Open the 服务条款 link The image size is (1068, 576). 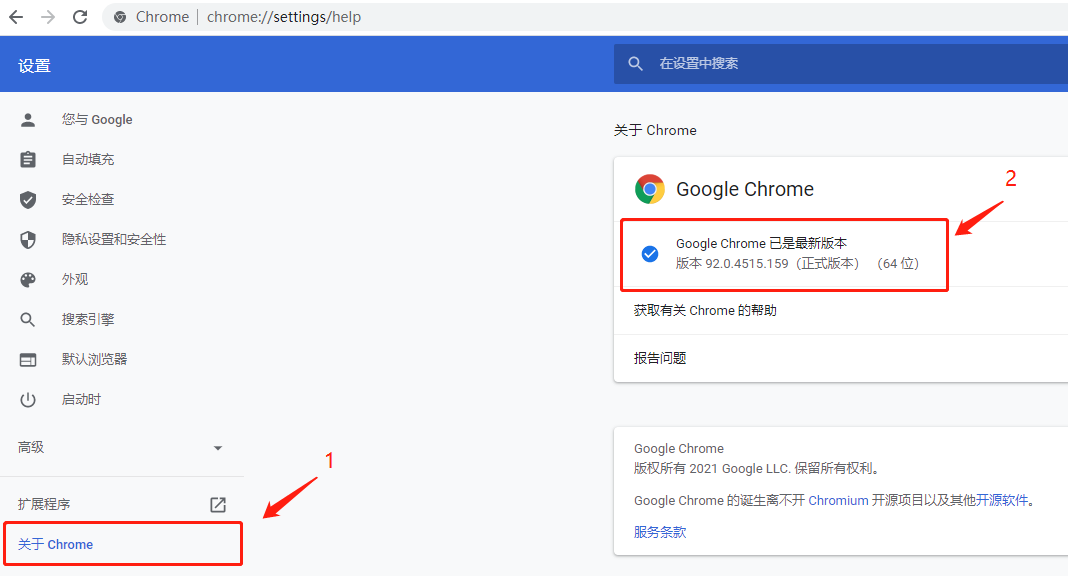pos(660,532)
